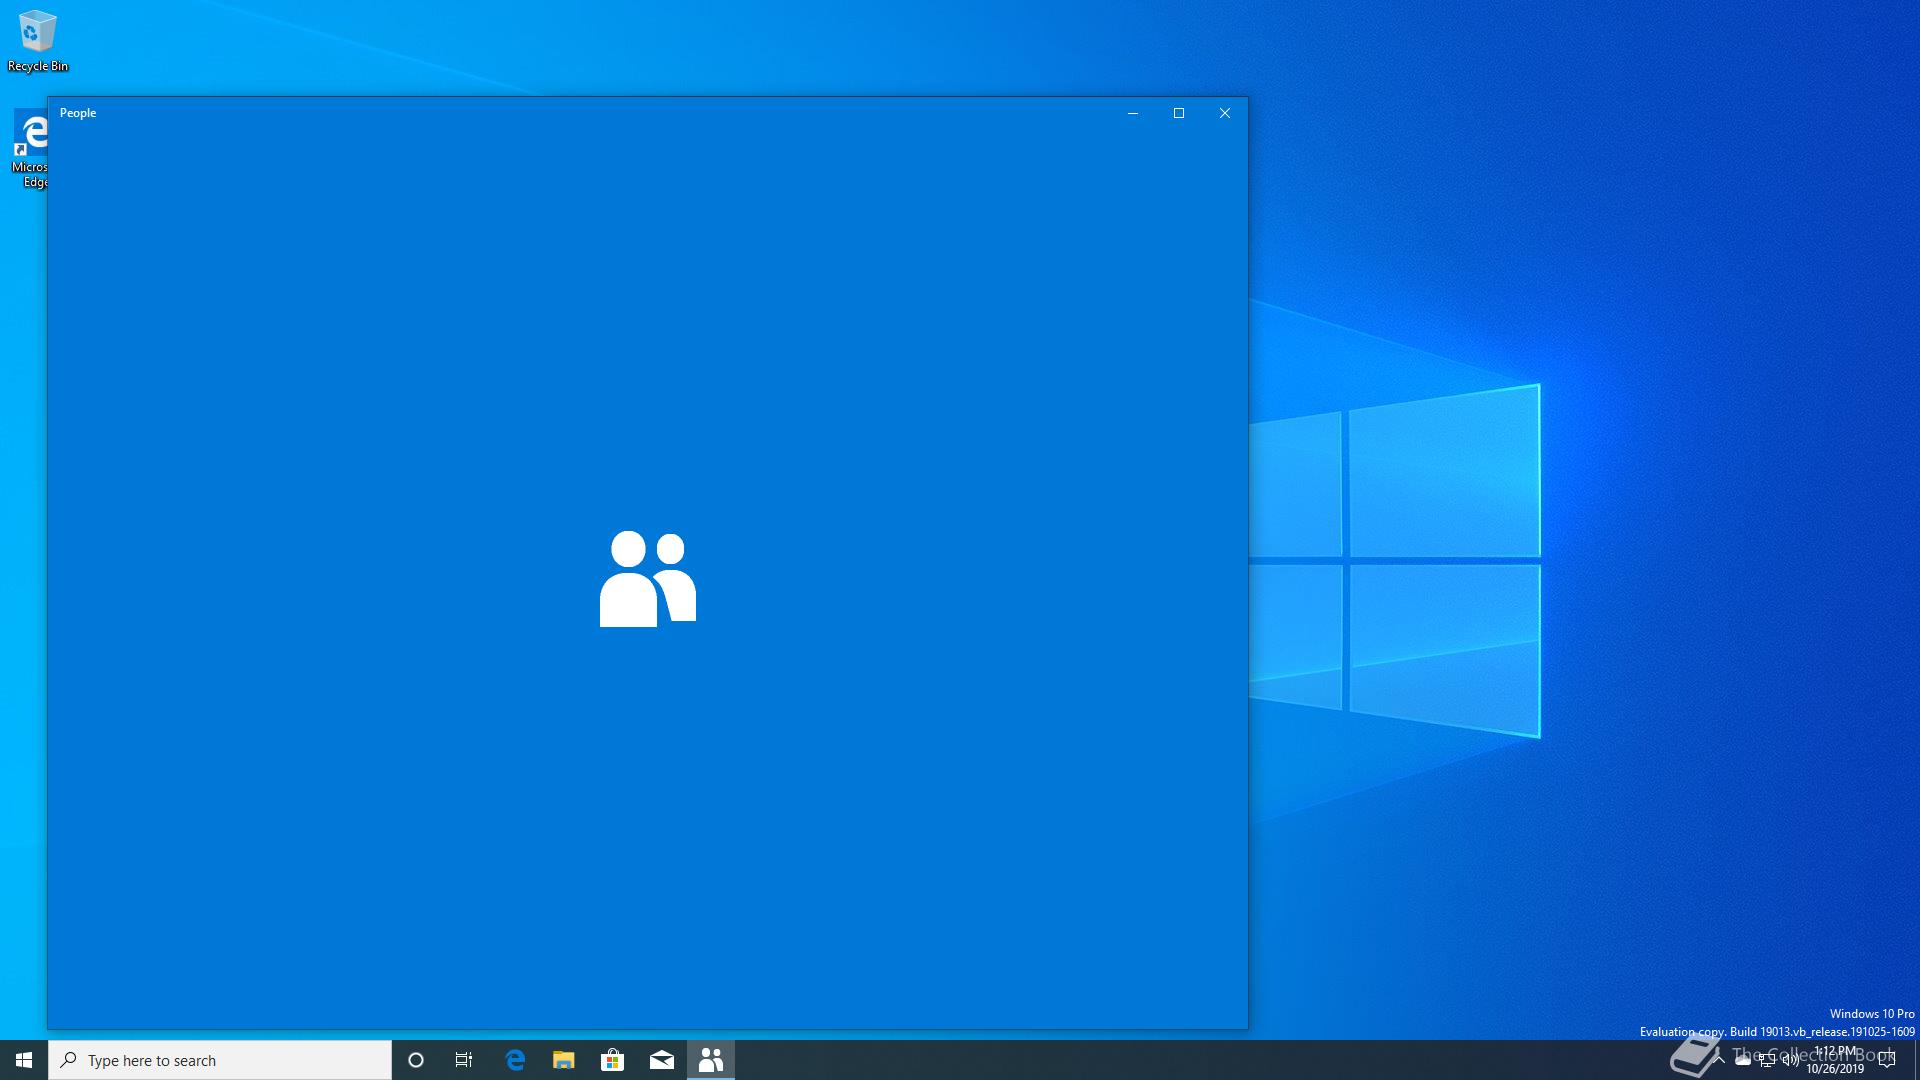Open File Explorer from the taskbar
Screen dimensions: 1920x1080
[x=564, y=1060]
